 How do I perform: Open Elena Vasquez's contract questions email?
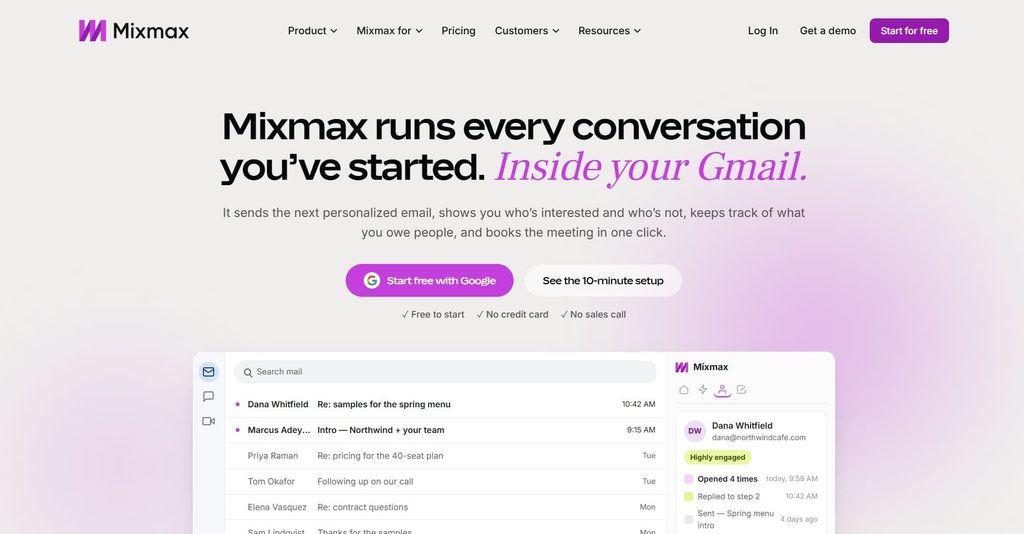tap(445, 507)
